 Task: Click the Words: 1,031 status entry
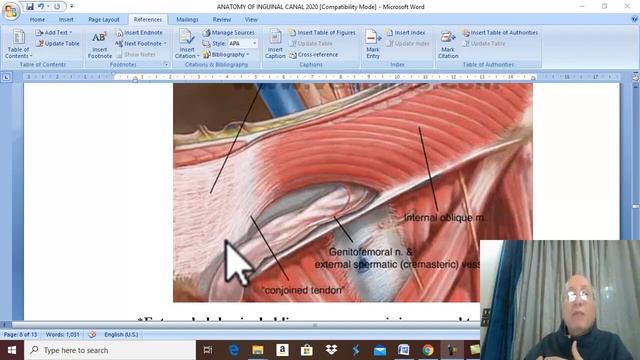63,334
